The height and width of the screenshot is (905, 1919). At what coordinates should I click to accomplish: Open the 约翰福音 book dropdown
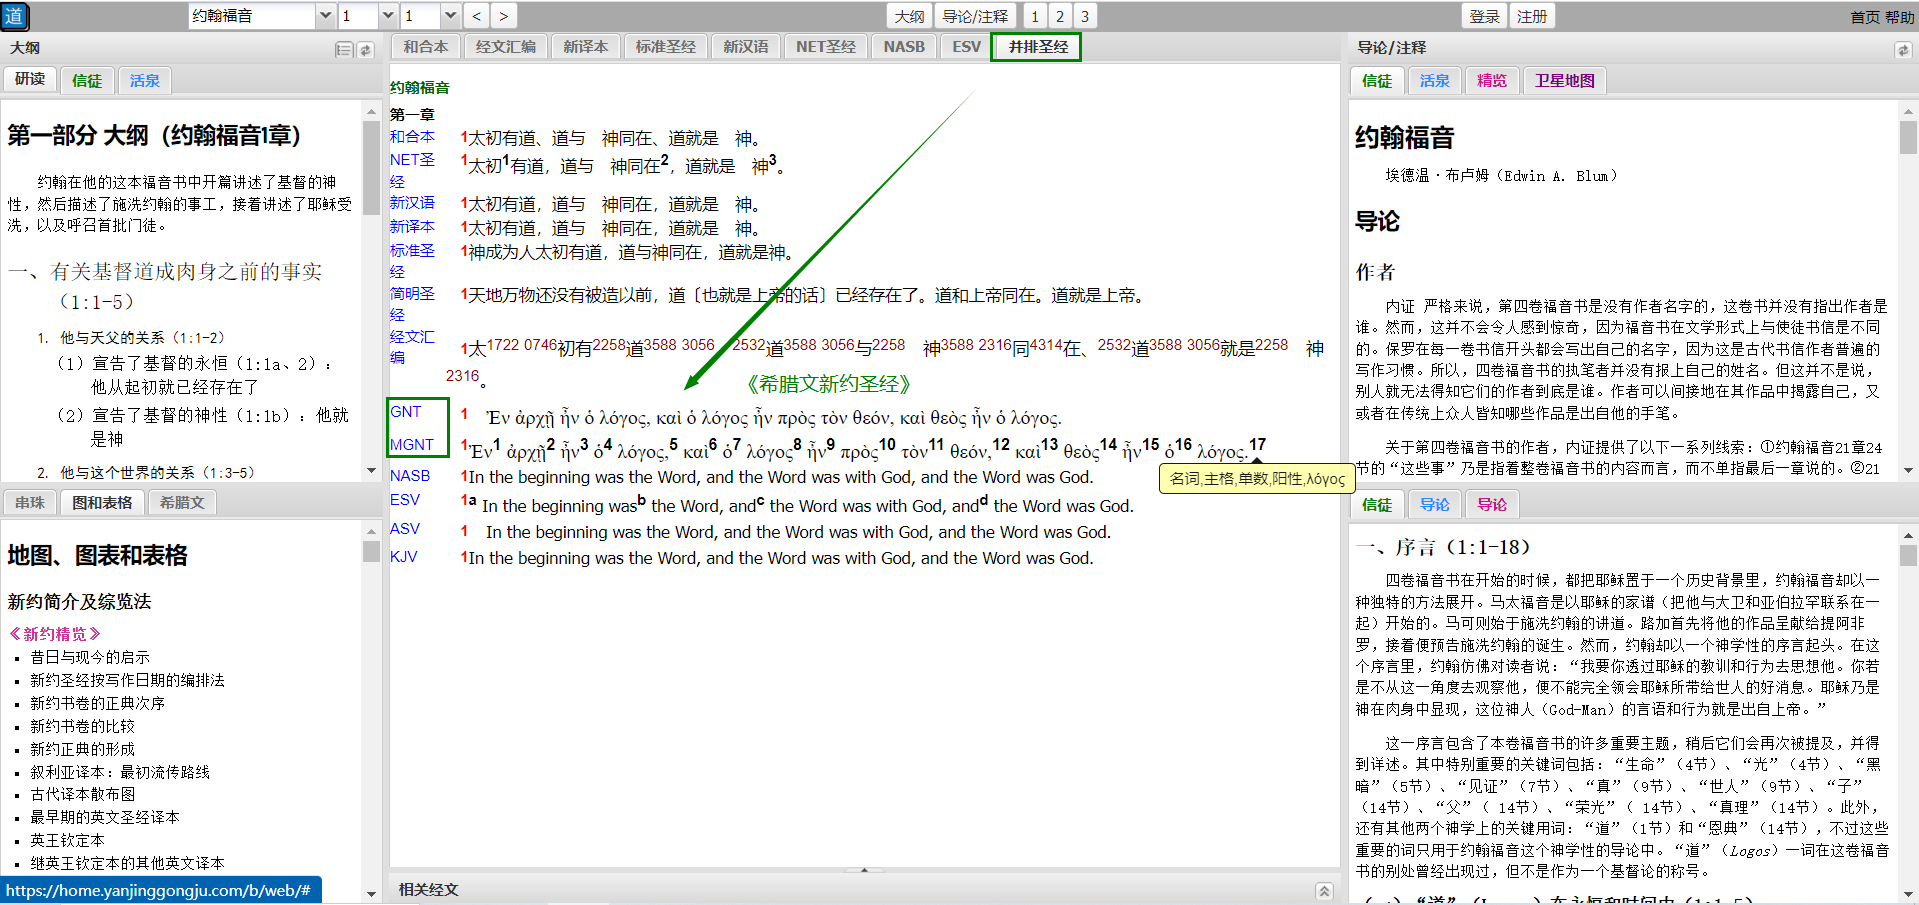click(x=324, y=16)
